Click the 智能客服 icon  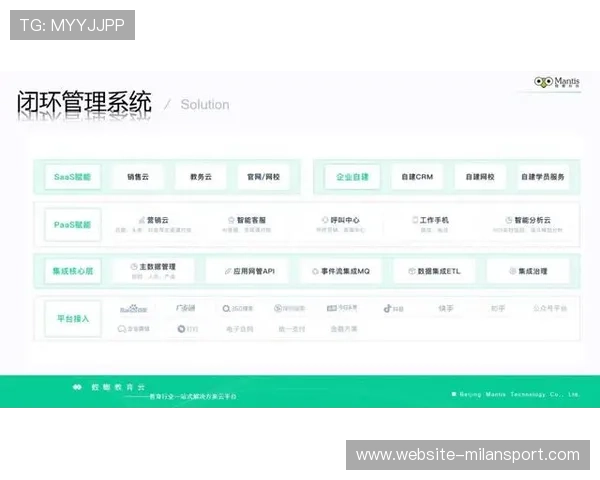(231, 220)
